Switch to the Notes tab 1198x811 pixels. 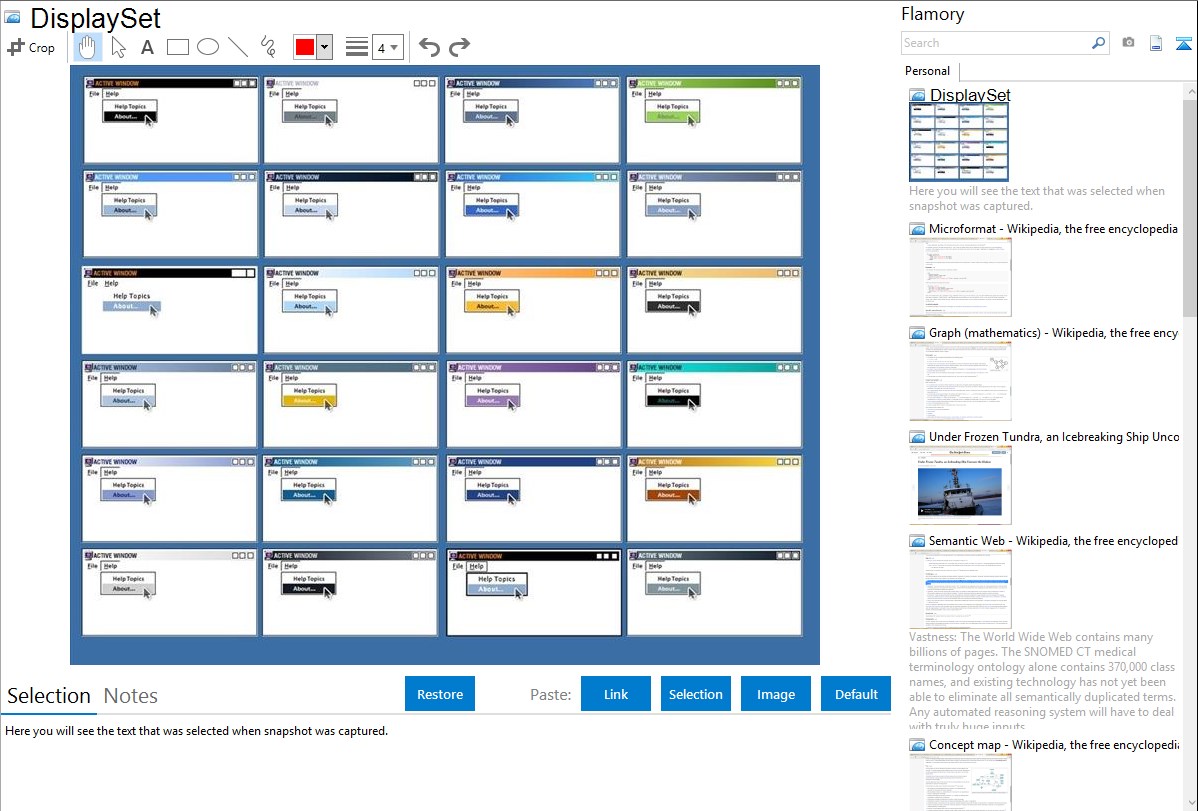[131, 696]
